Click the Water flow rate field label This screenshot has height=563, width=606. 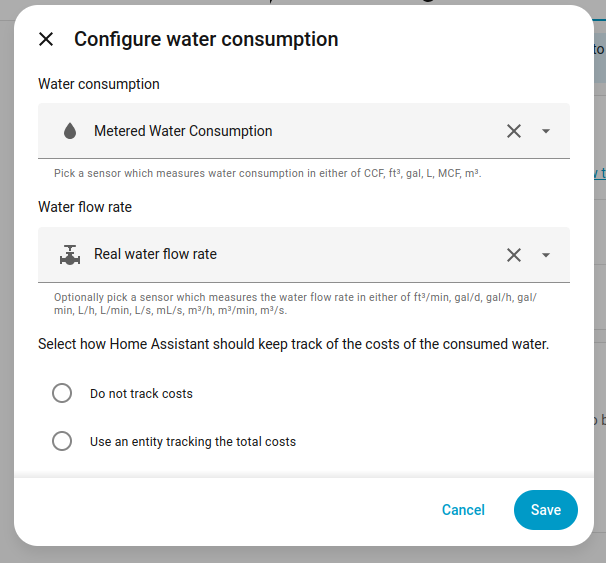coord(85,207)
